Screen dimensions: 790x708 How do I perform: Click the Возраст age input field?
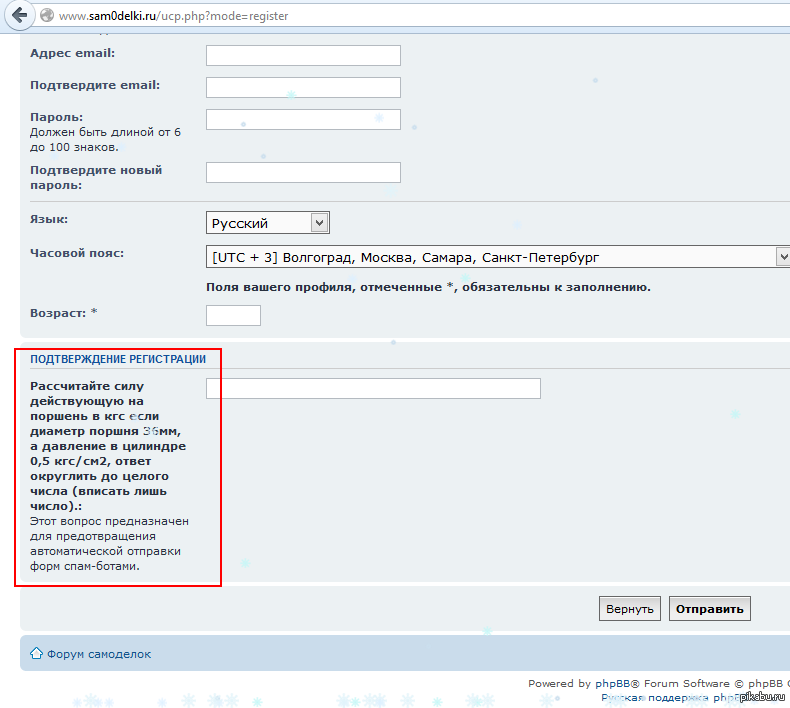pyautogui.click(x=233, y=315)
